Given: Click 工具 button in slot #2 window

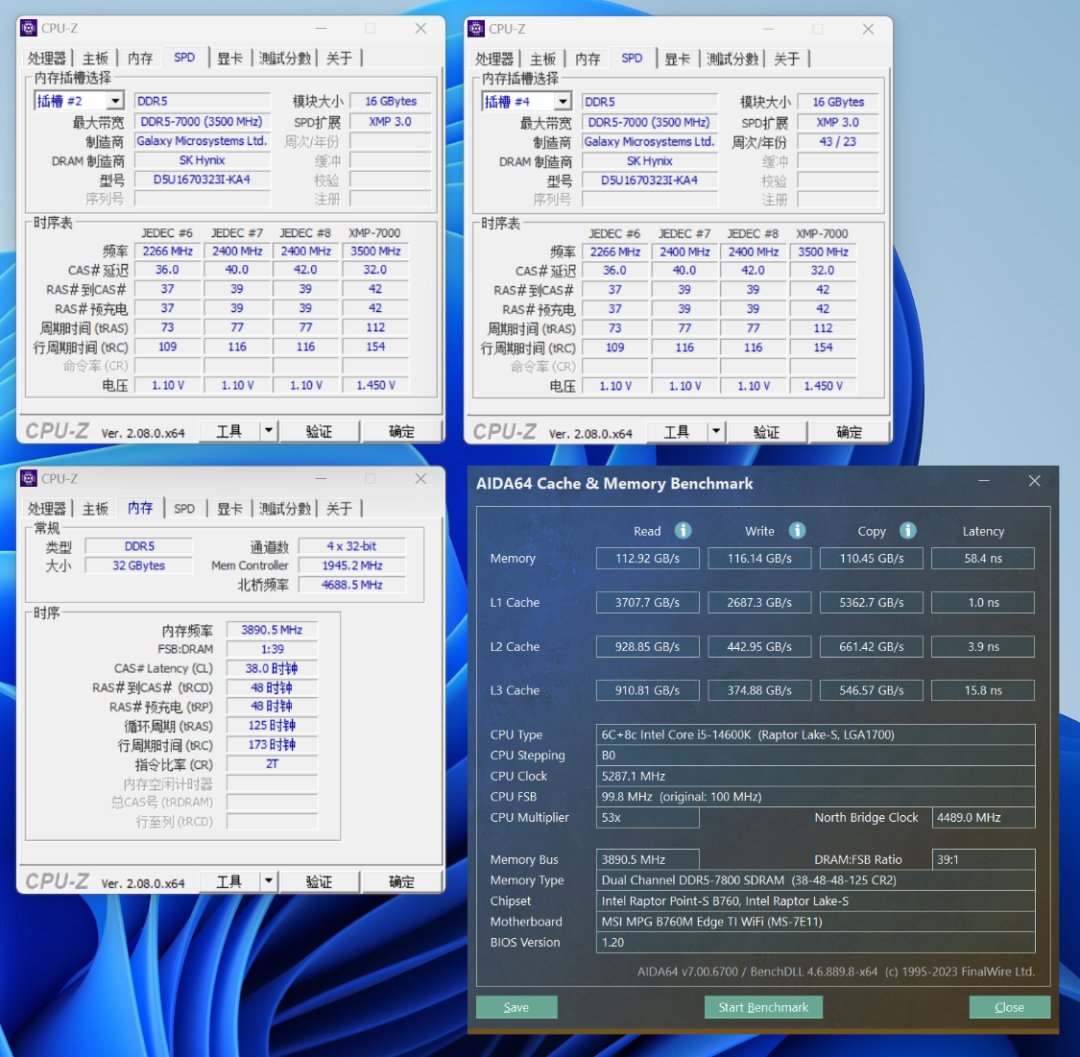Looking at the screenshot, I should [x=229, y=431].
